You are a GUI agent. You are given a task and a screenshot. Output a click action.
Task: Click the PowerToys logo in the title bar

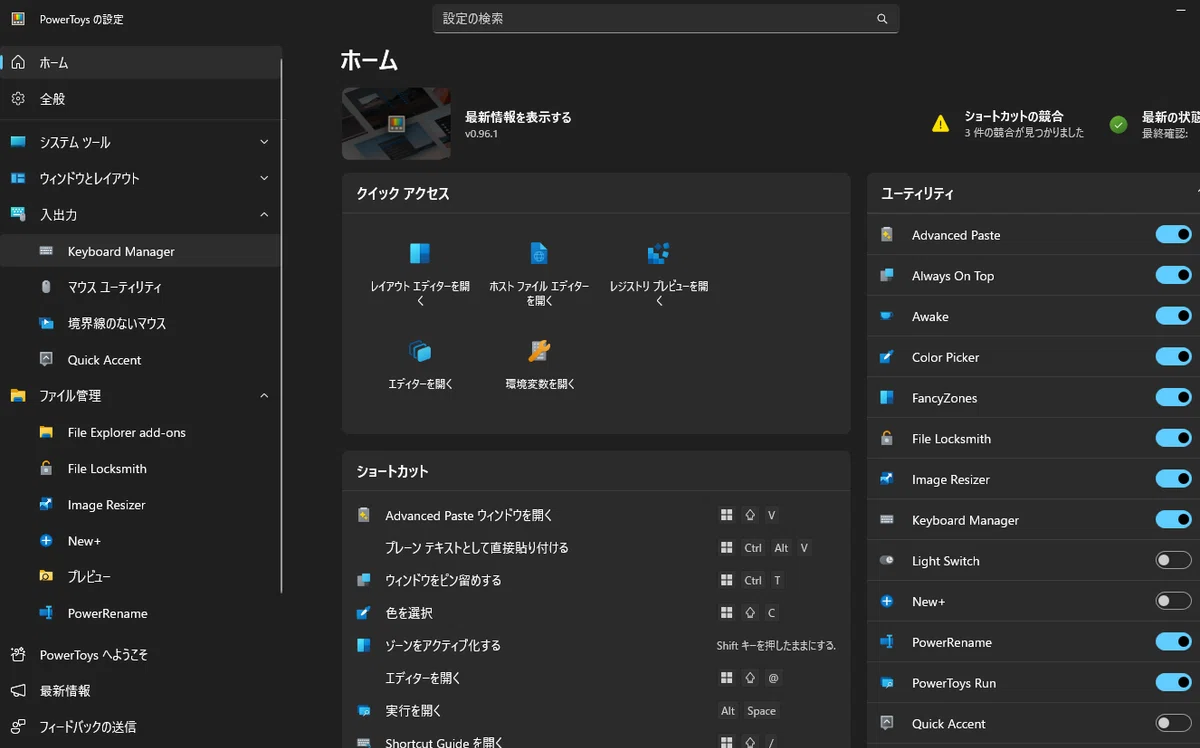click(x=18, y=19)
